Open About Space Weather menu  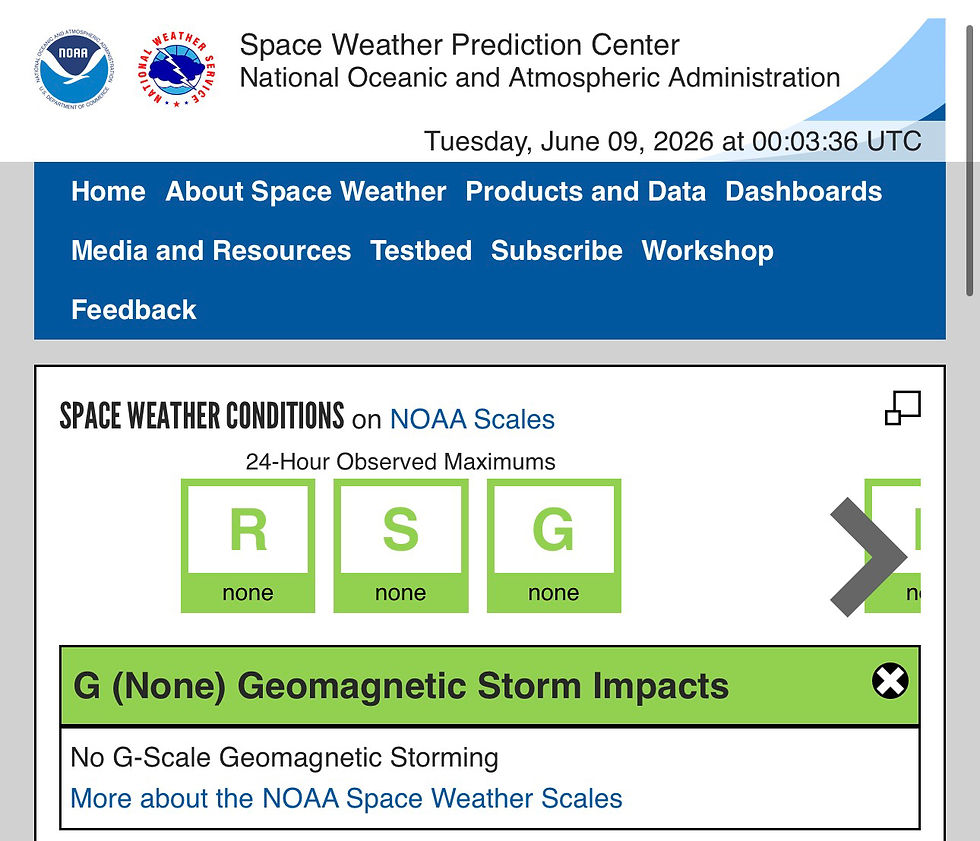[306, 191]
